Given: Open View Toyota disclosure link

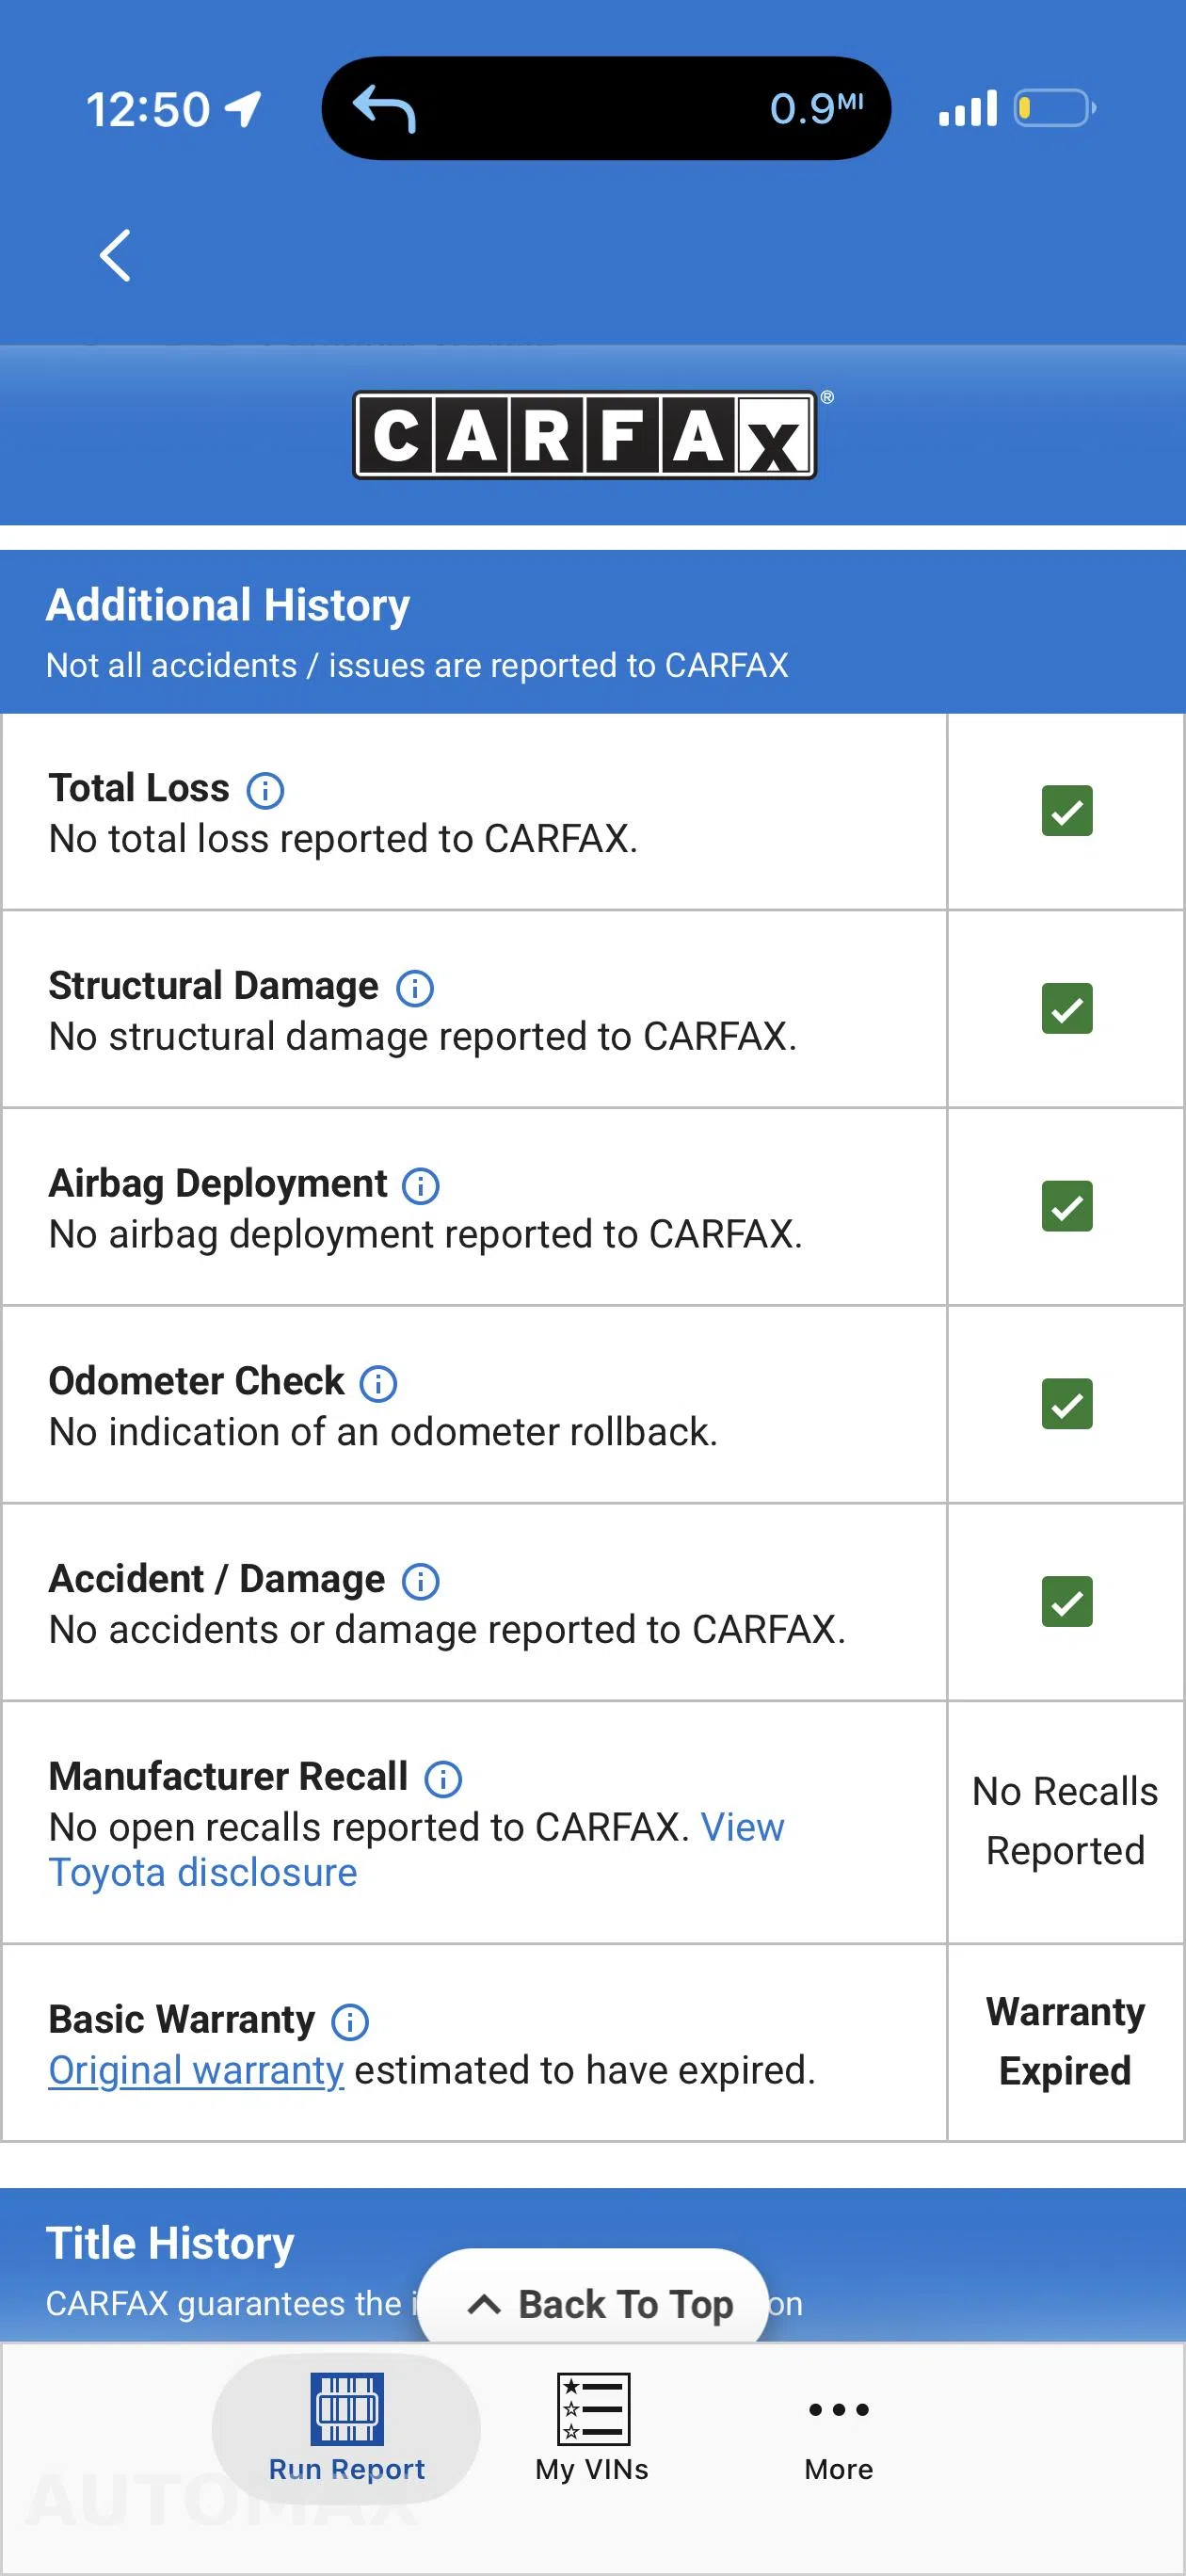Looking at the screenshot, I should pos(417,1850).
